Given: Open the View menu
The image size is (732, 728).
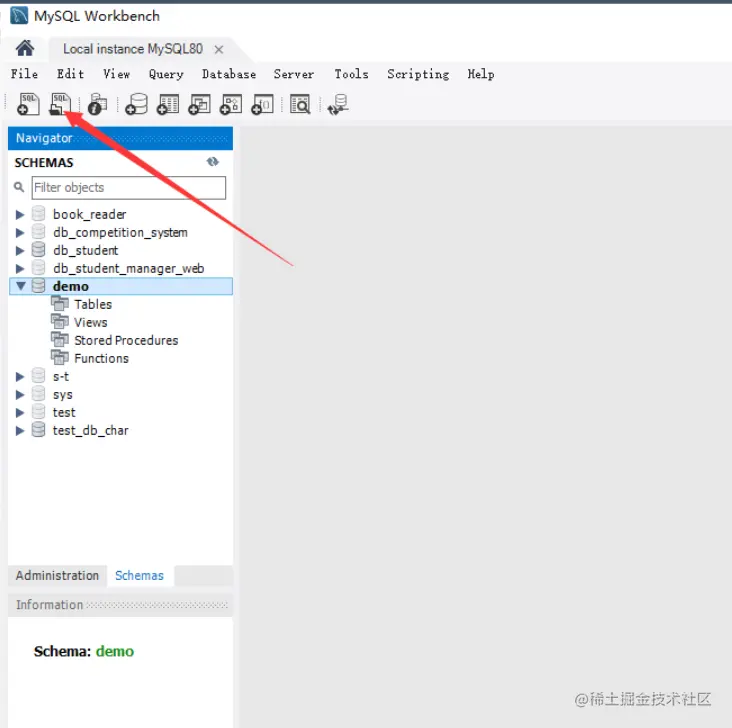Looking at the screenshot, I should 116,74.
